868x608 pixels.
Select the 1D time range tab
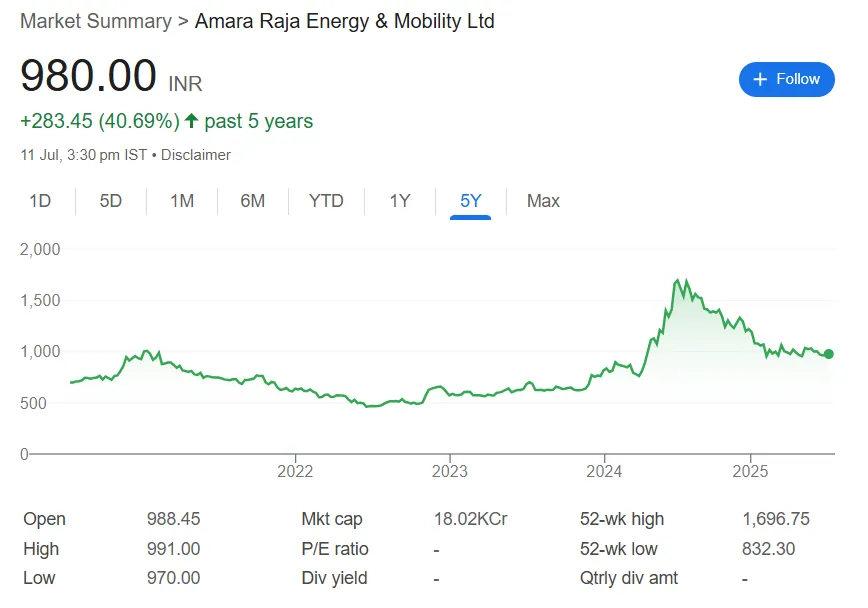(x=40, y=201)
